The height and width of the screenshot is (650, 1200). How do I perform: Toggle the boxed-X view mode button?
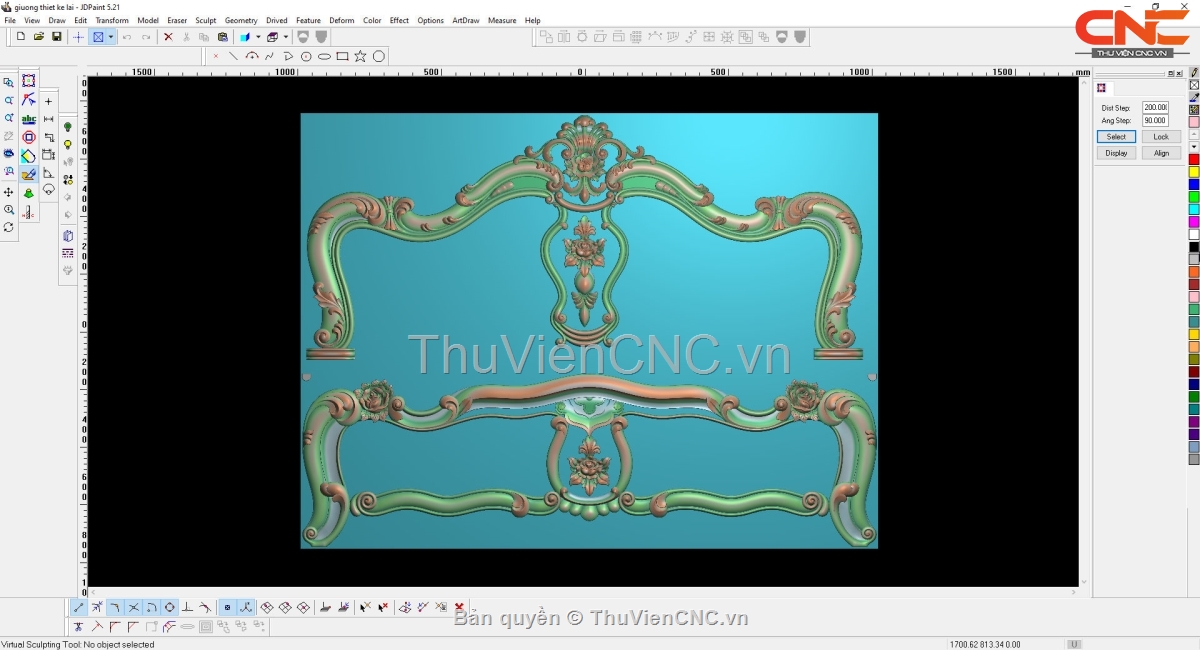coord(98,37)
